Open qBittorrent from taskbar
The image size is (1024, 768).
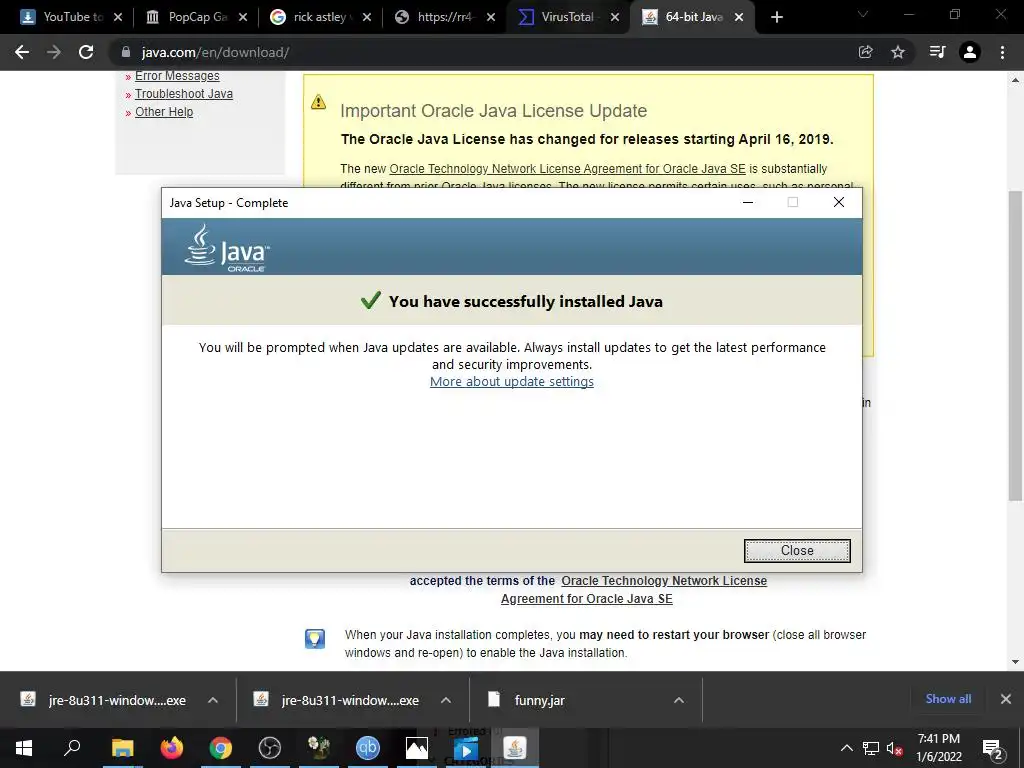point(368,748)
